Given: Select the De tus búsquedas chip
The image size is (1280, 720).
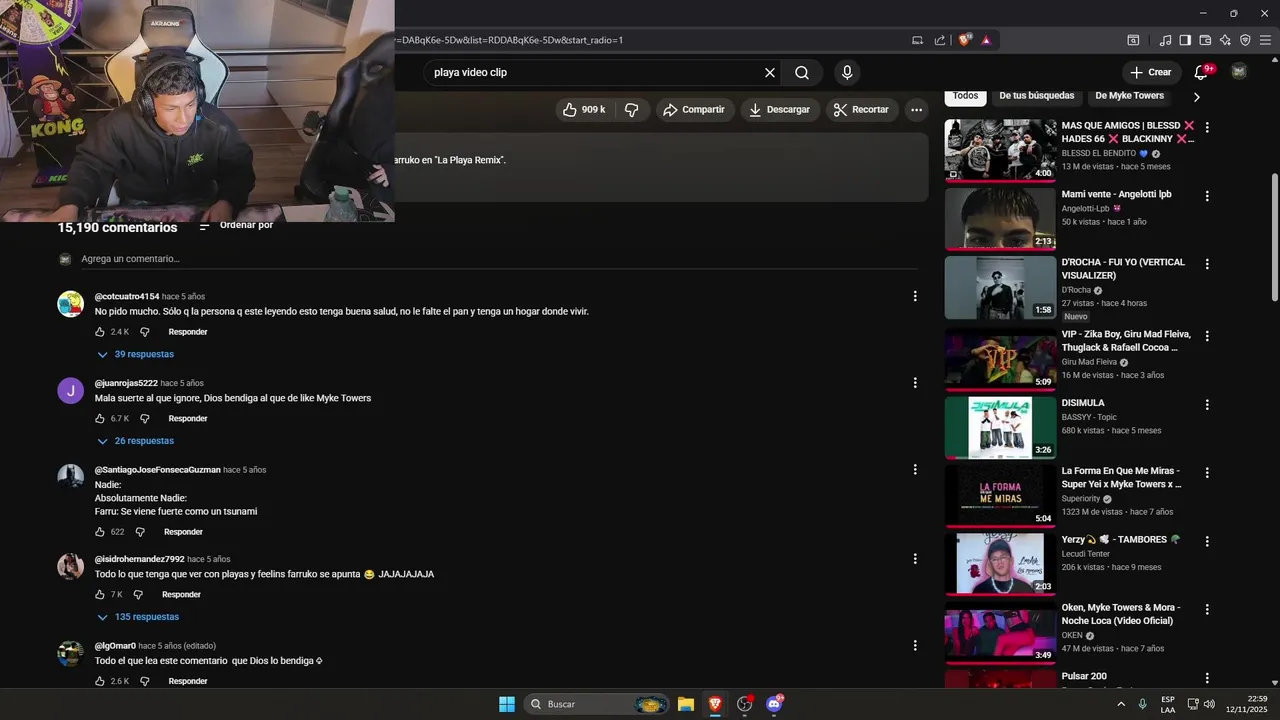Looking at the screenshot, I should (x=1036, y=96).
